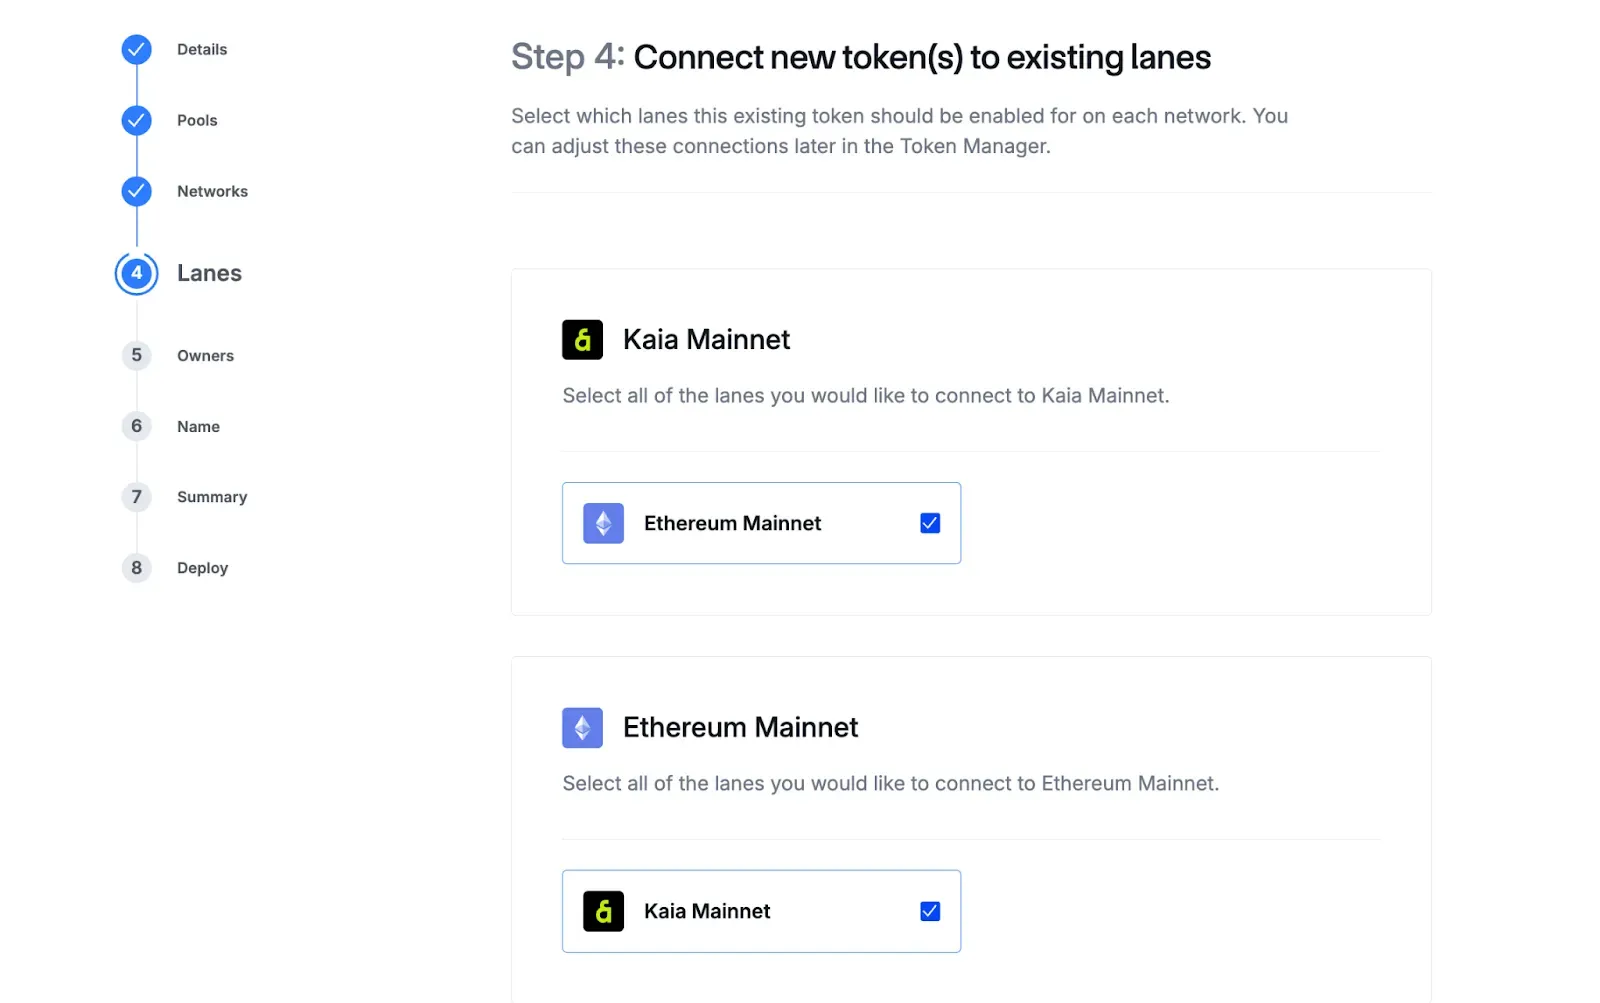The image size is (1600, 1003).
Task: Click Kaia icon inside the lane option card
Action: coord(603,911)
